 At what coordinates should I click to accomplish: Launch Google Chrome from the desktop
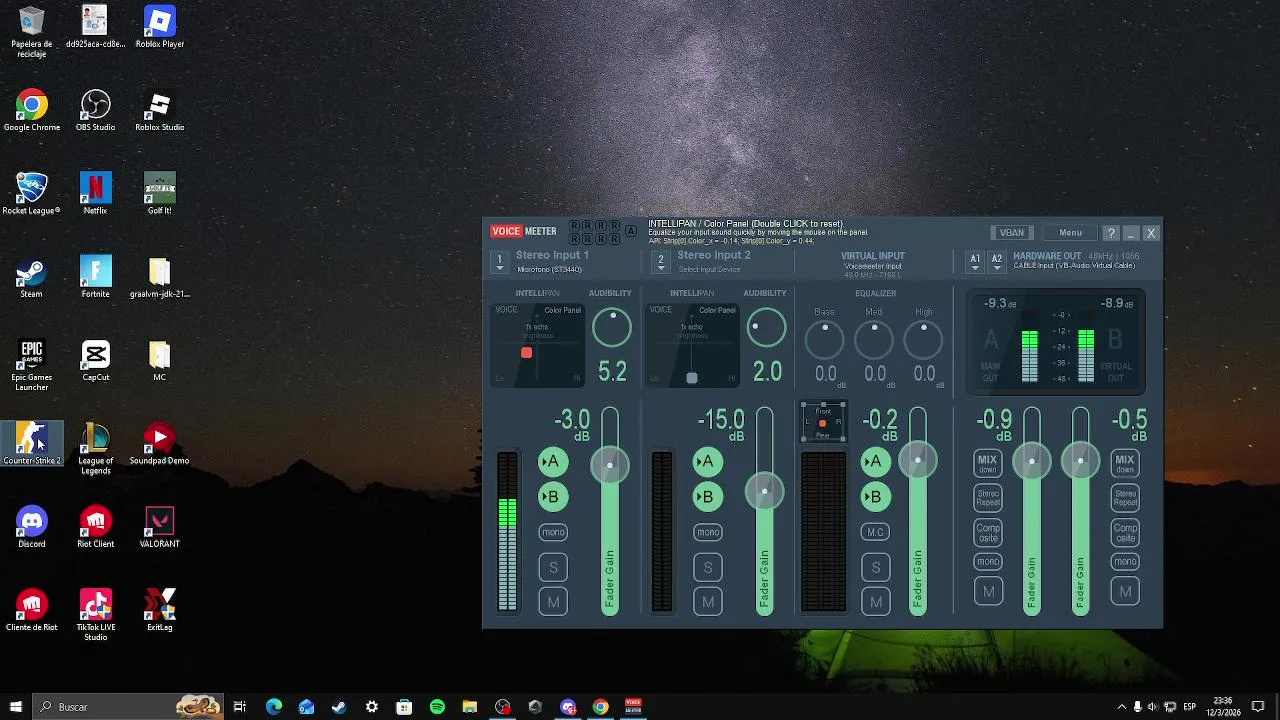pos(32,111)
